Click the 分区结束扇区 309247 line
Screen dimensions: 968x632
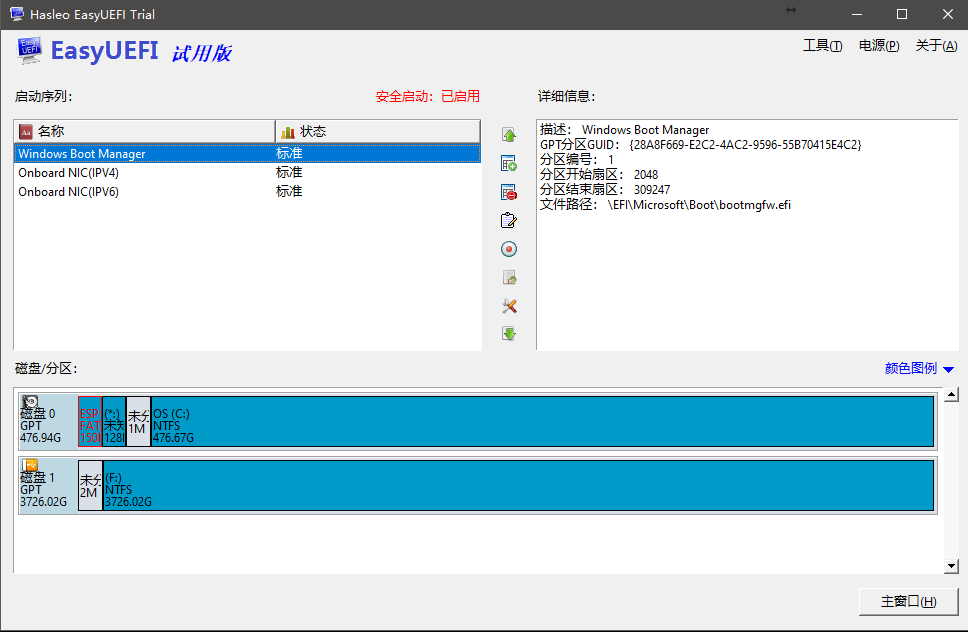click(x=605, y=190)
